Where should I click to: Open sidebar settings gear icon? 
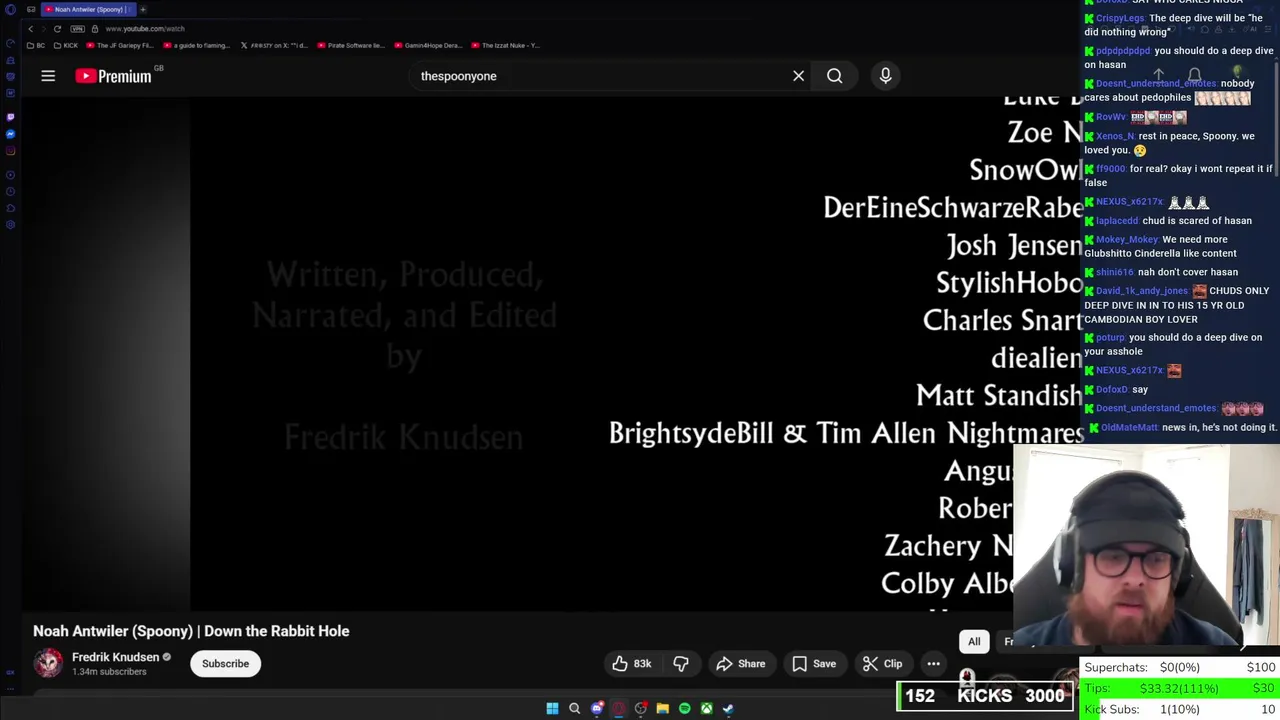click(x=11, y=224)
